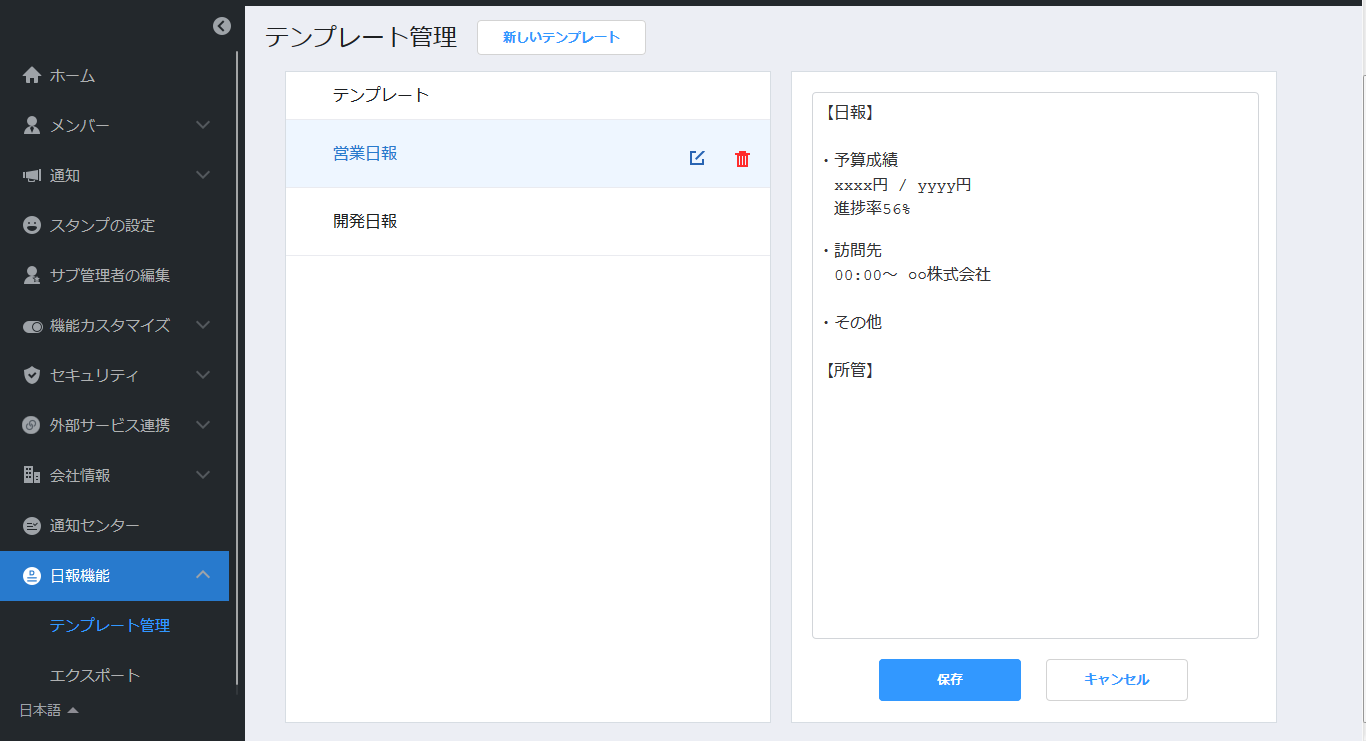Click the ・訪問先 line in editor
This screenshot has width=1366, height=744.
(852, 250)
